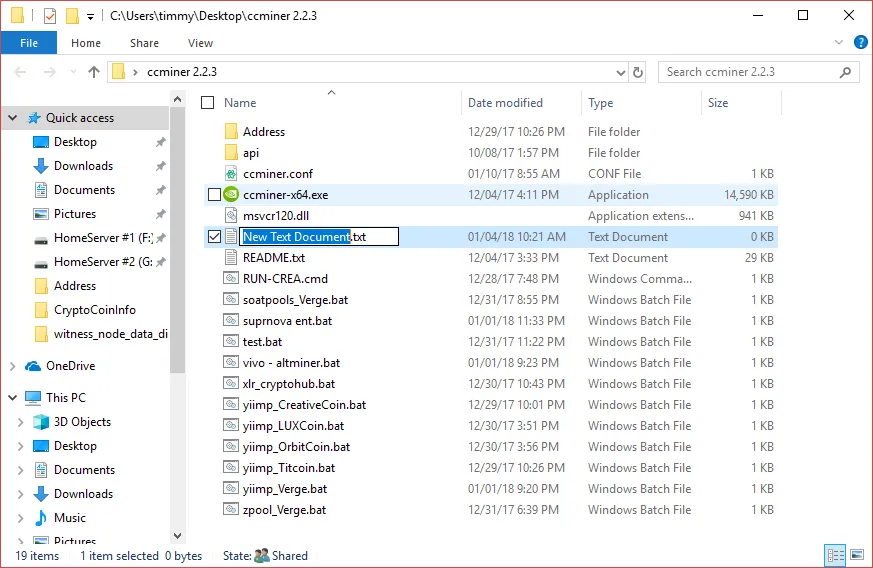Click the api folder icon
The image size is (873, 568).
point(231,153)
